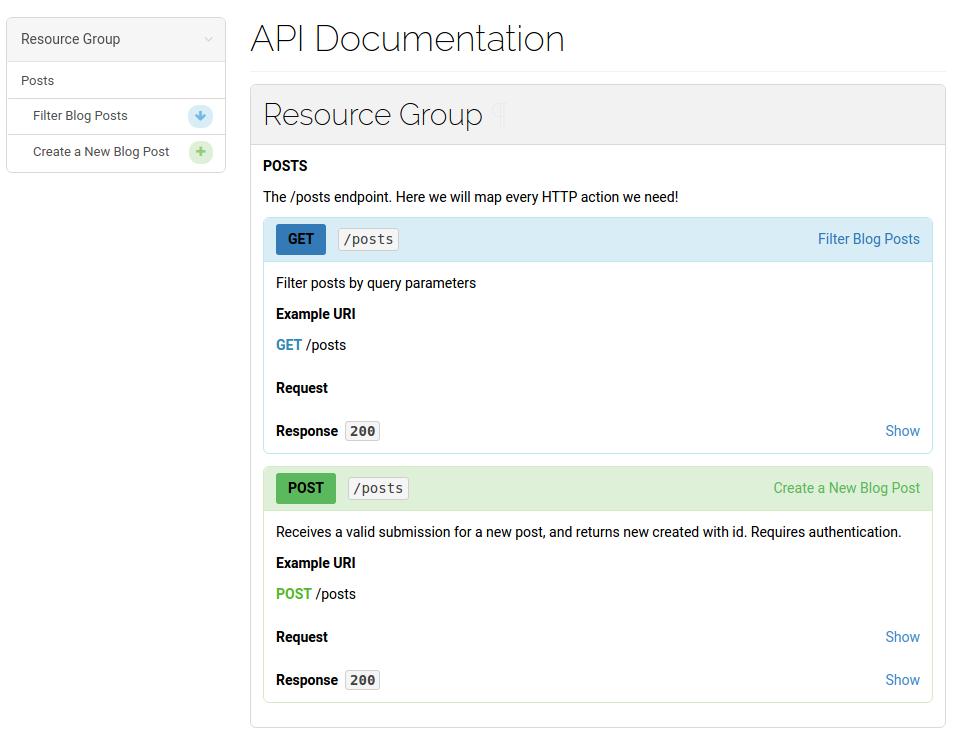Click the pilcrow anchor next to Resource Group heading
This screenshot has height=732, width=953.
click(x=498, y=114)
